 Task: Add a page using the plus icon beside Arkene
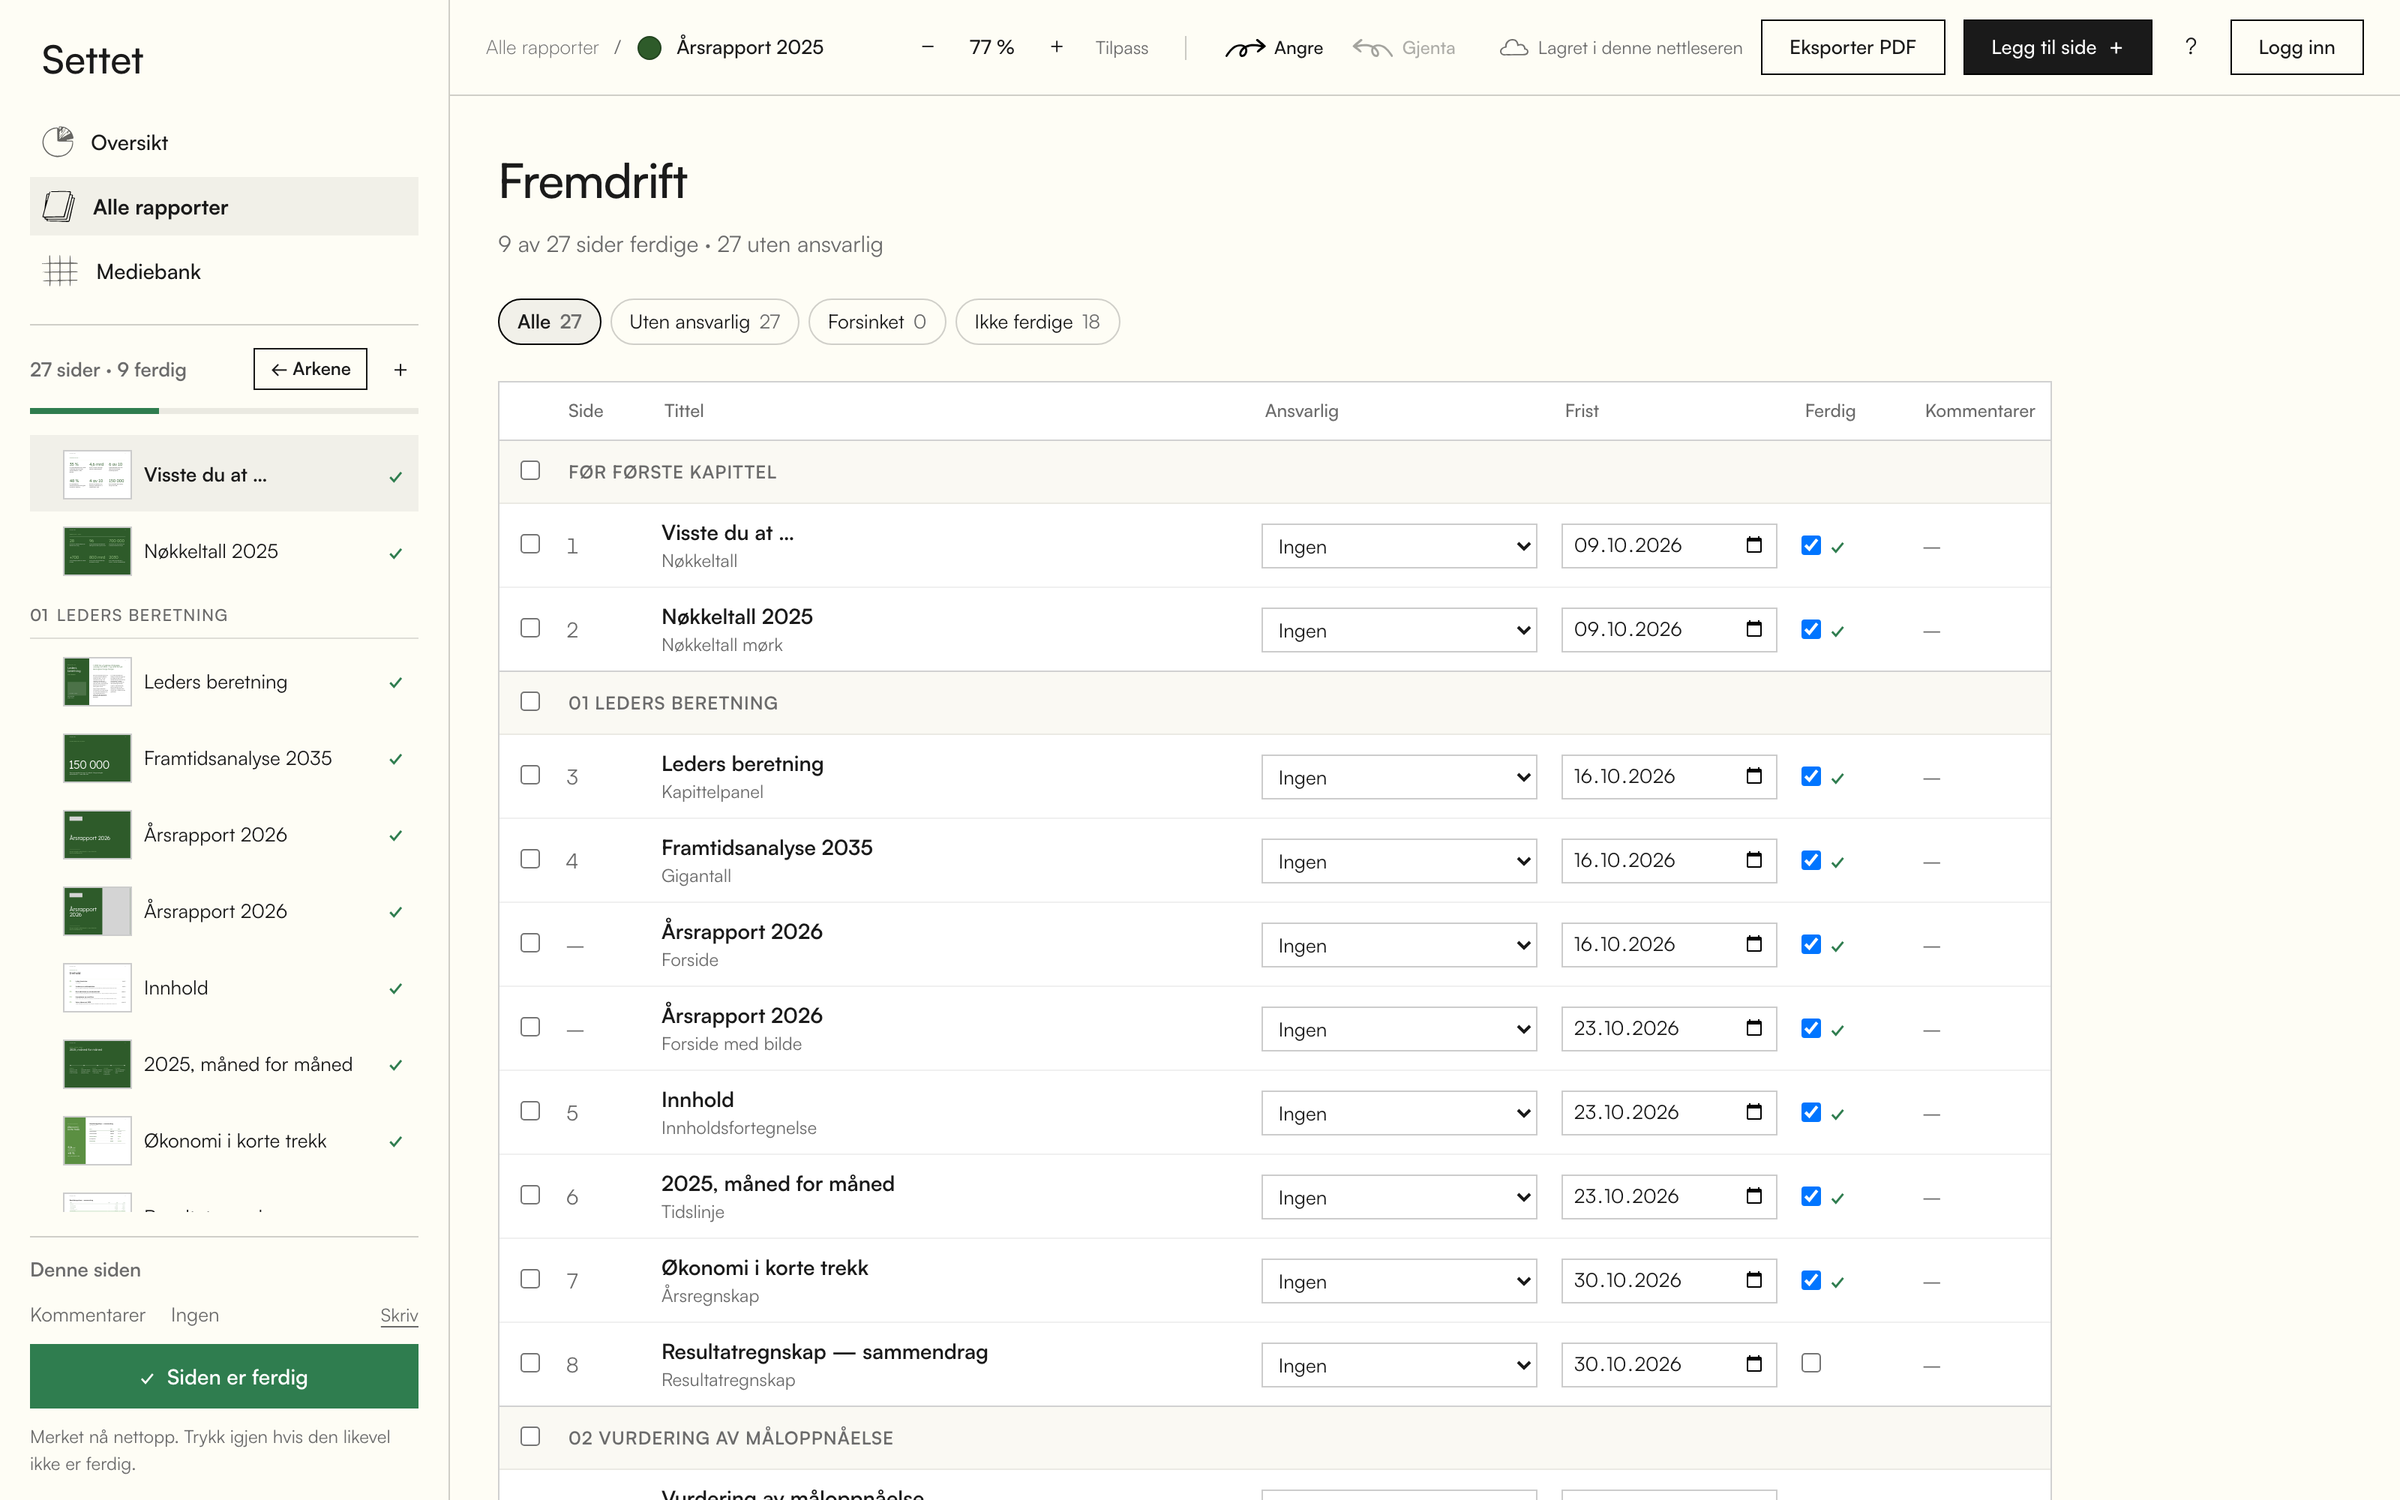click(x=400, y=369)
